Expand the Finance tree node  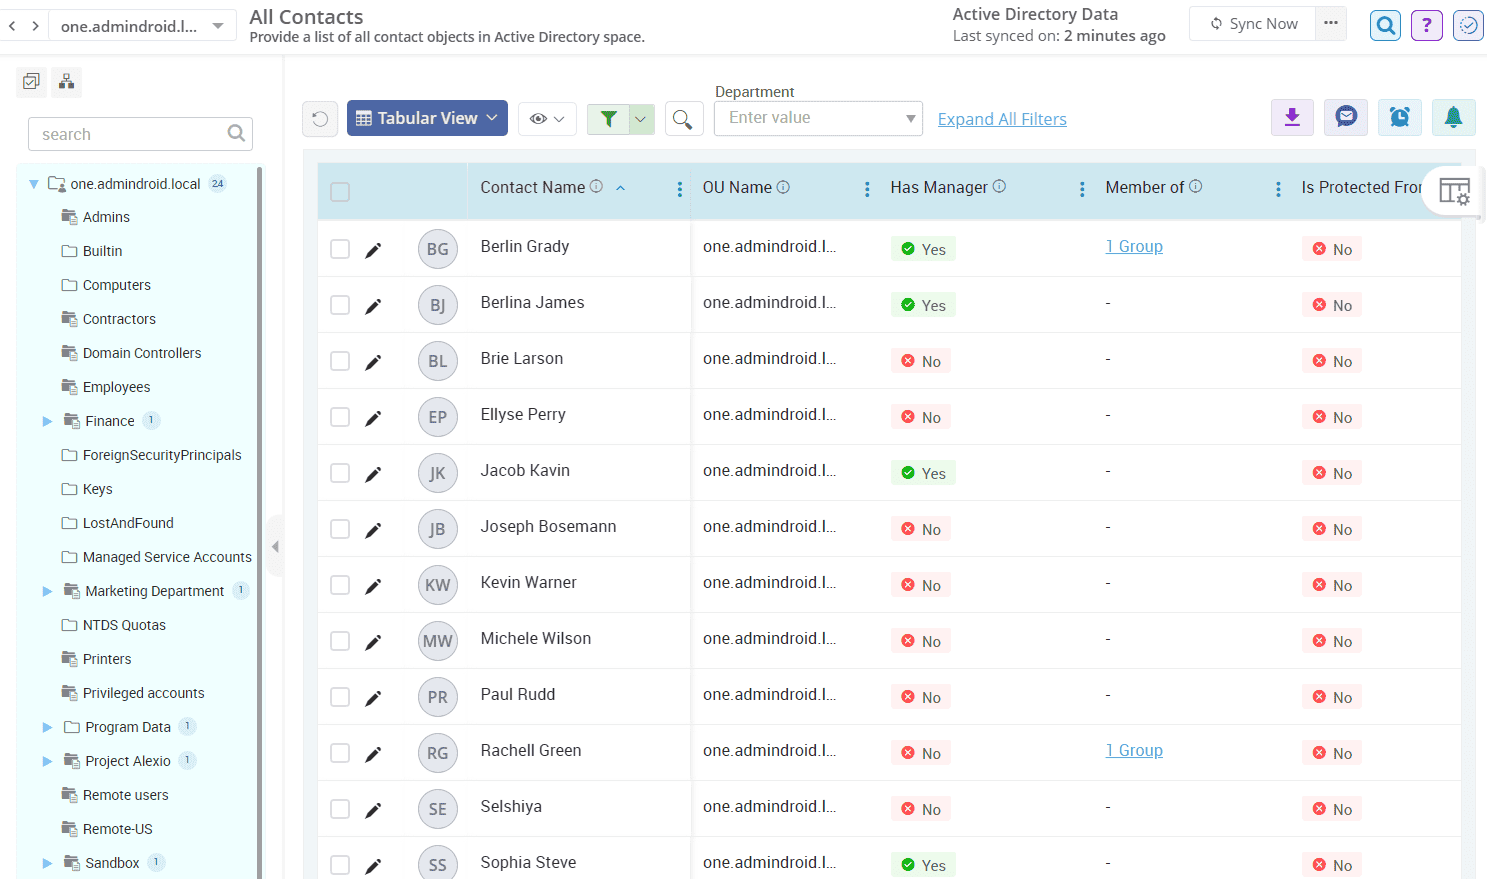[47, 421]
